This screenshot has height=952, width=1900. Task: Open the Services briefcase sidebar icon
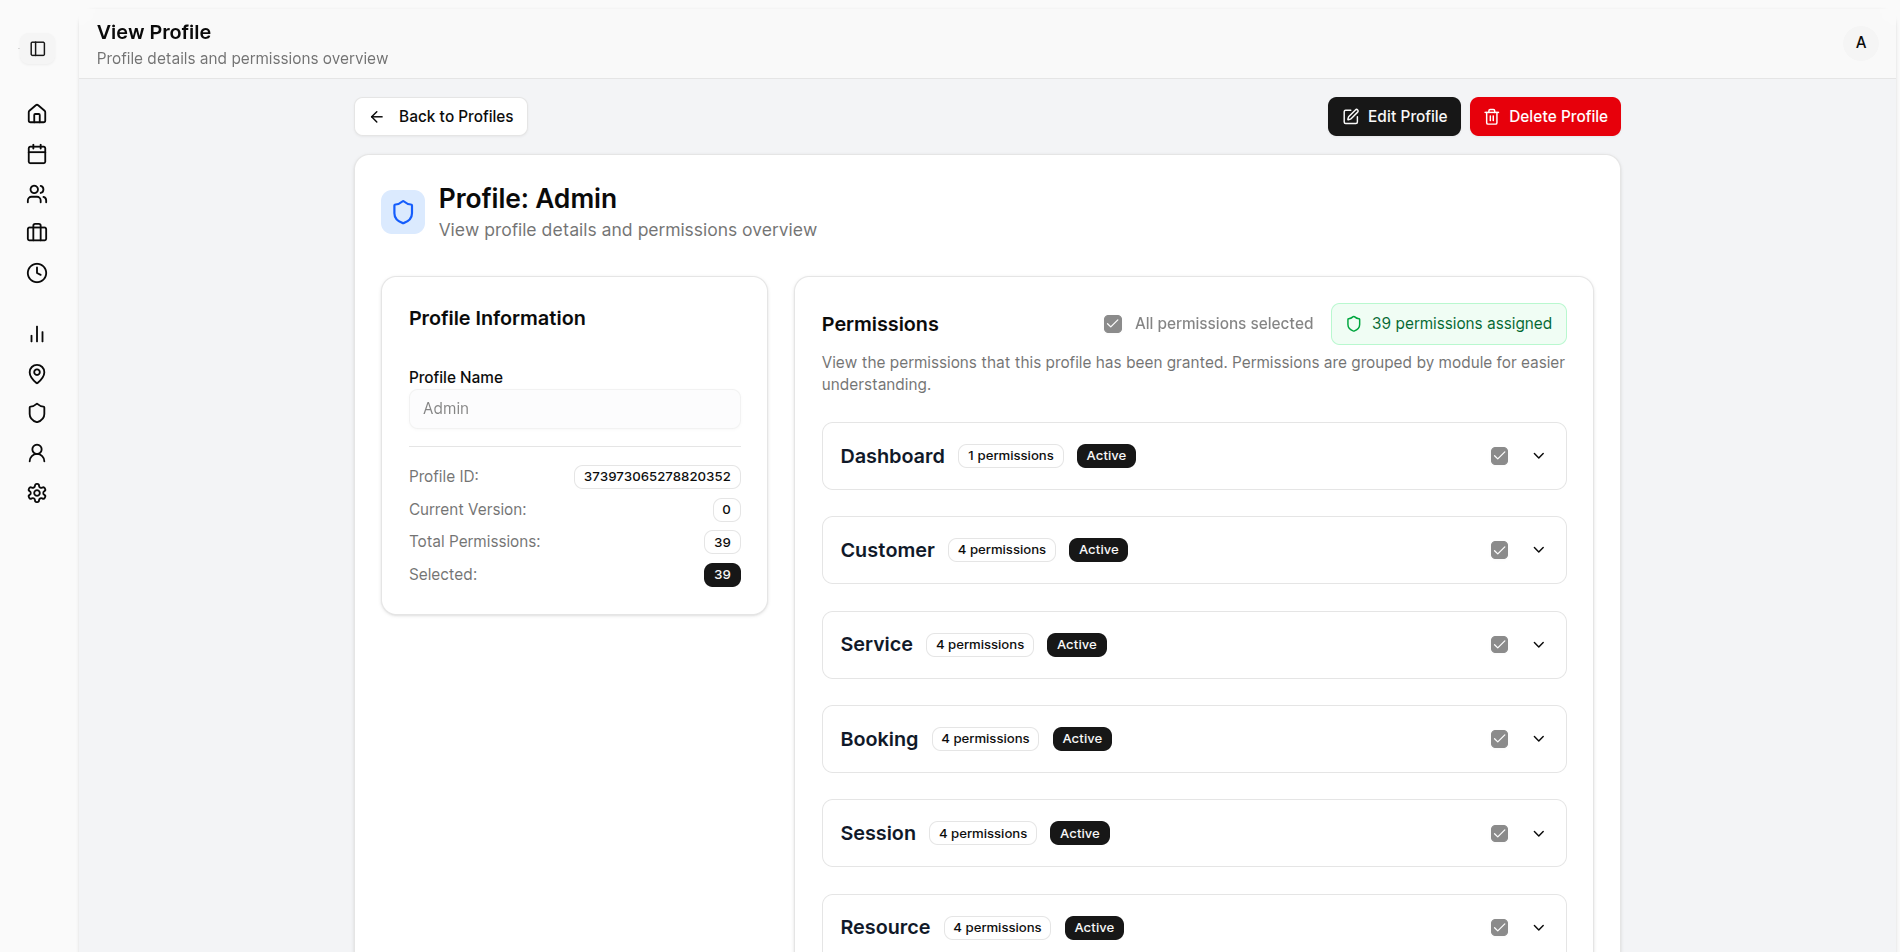(x=37, y=233)
